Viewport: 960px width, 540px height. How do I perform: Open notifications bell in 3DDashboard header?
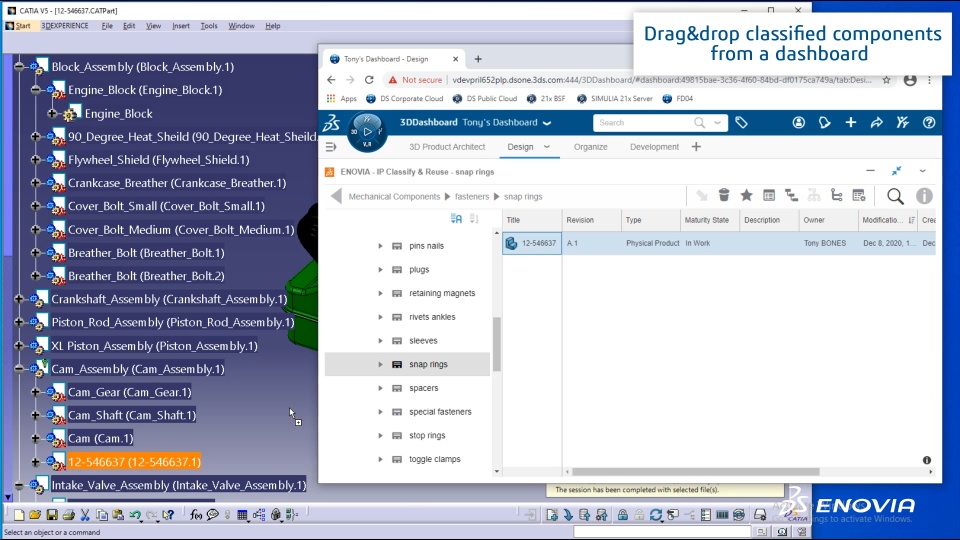[x=825, y=122]
